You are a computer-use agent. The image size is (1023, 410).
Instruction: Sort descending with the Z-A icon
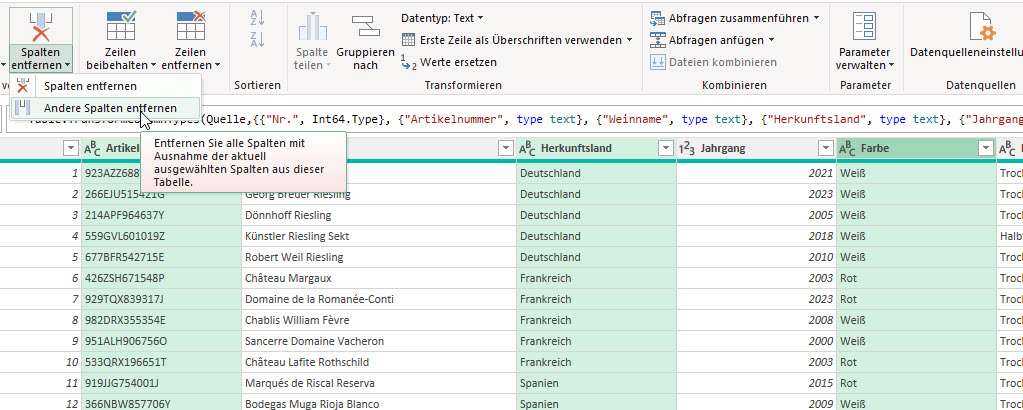tap(257, 40)
